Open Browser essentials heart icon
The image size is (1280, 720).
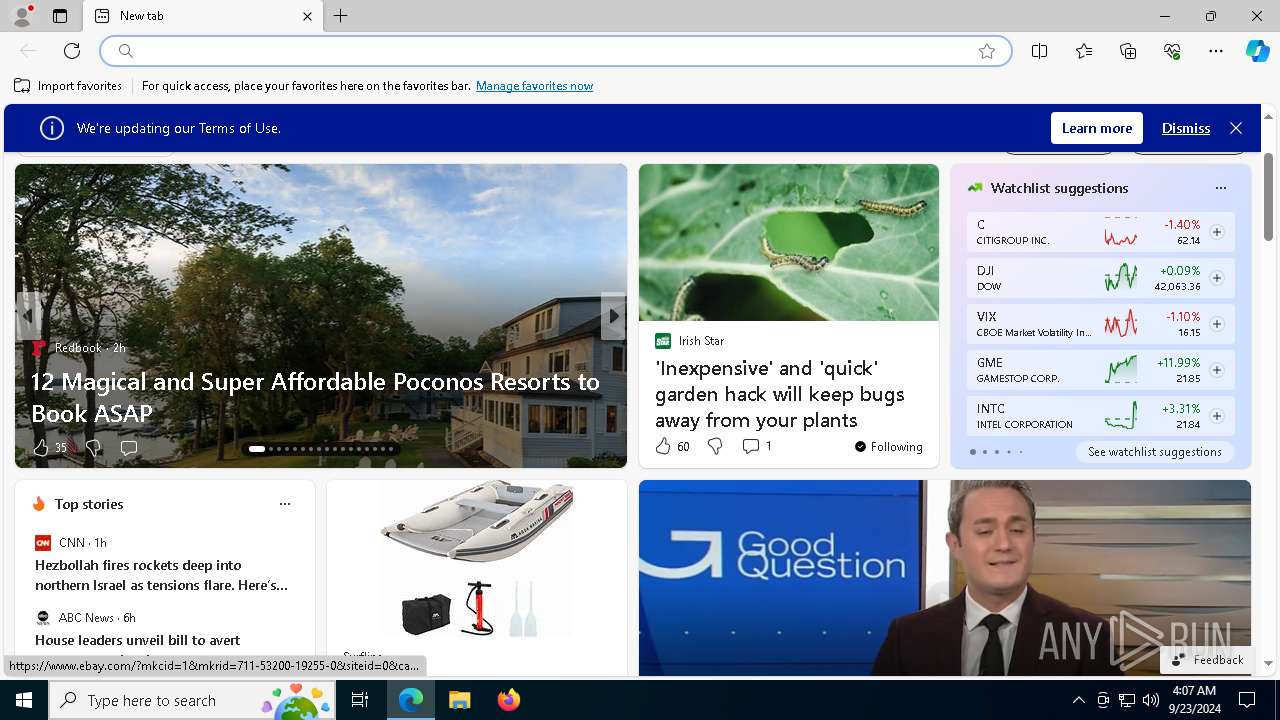1172,51
